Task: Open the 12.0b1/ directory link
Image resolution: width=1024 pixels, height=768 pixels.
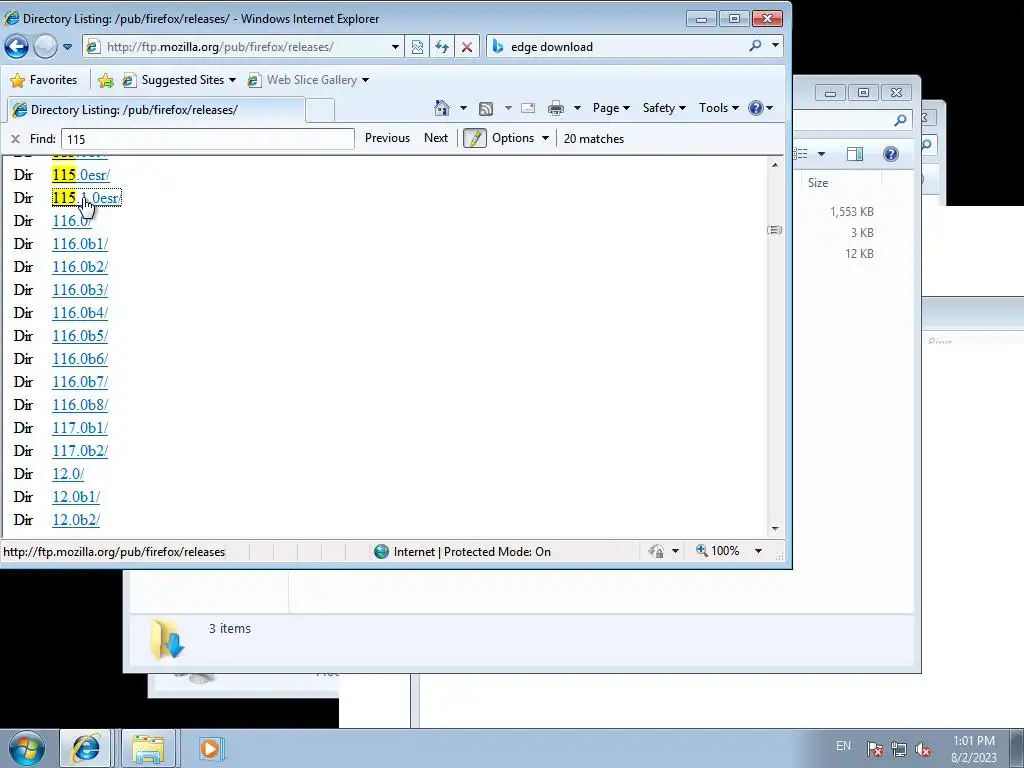Action: 76,497
